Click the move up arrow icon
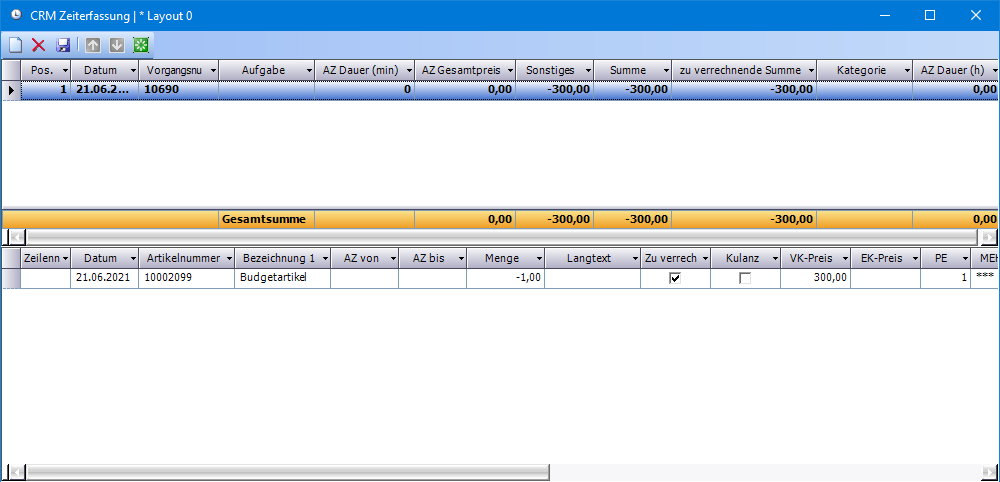Viewport: 1000px width, 482px height. tap(93, 45)
